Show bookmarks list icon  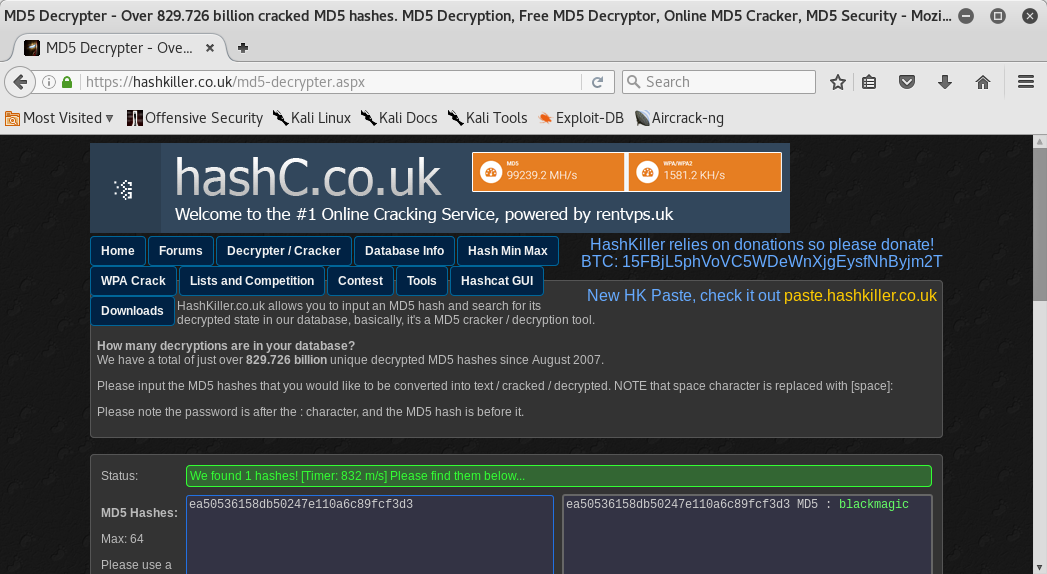point(870,82)
